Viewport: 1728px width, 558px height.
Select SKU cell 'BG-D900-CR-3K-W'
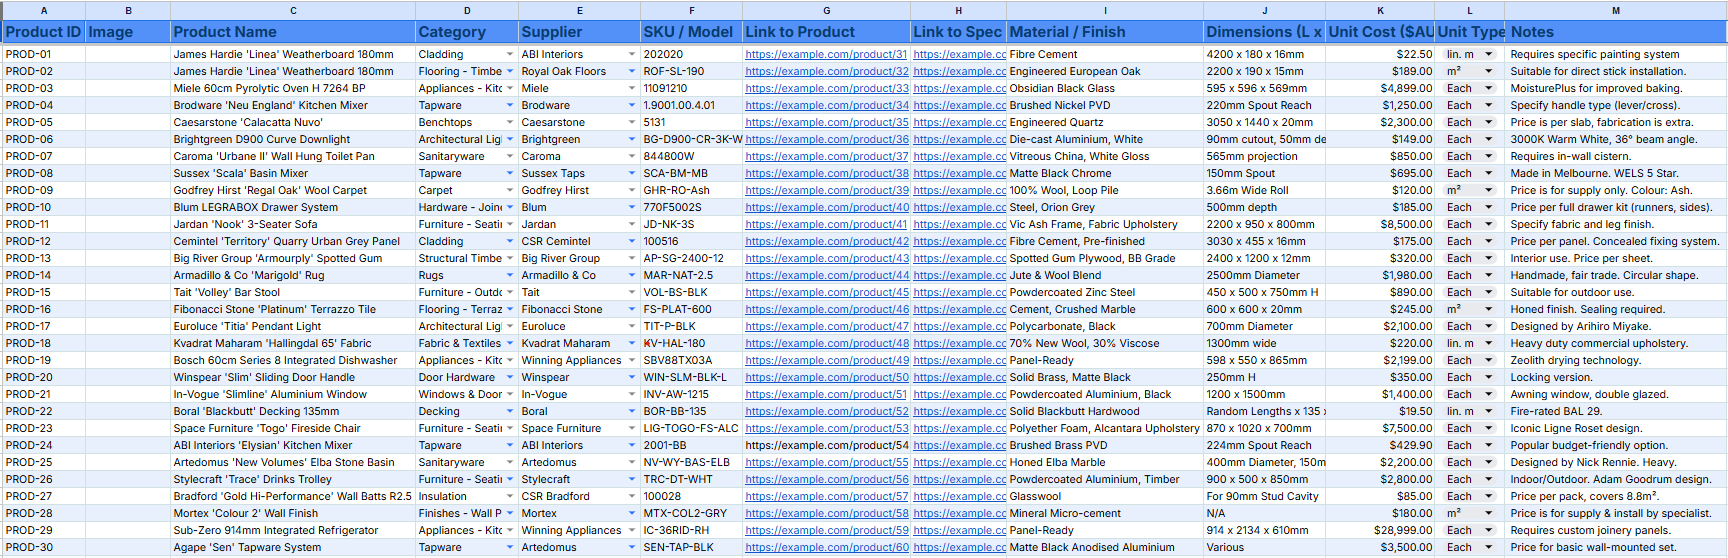[x=691, y=140]
